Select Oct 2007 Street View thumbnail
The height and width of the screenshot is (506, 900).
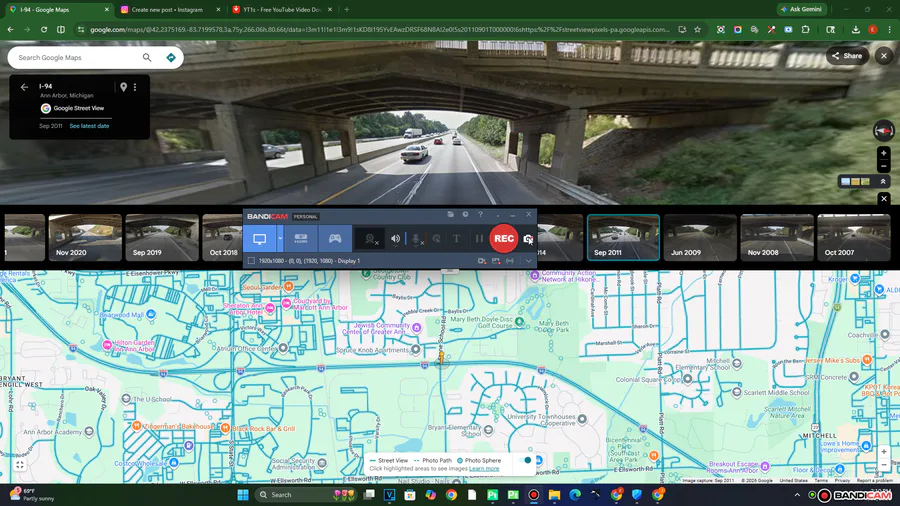pos(854,238)
